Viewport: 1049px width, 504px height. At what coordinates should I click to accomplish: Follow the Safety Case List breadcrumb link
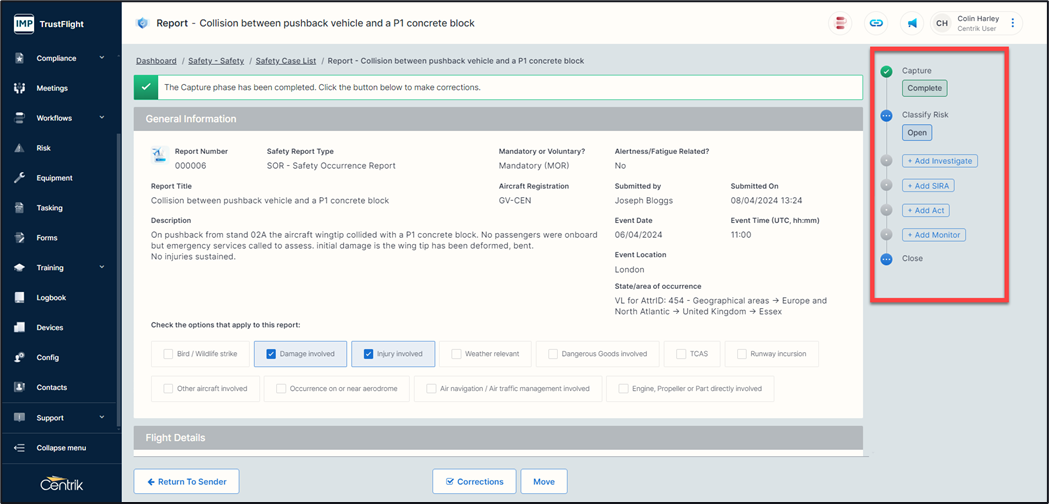pos(285,61)
